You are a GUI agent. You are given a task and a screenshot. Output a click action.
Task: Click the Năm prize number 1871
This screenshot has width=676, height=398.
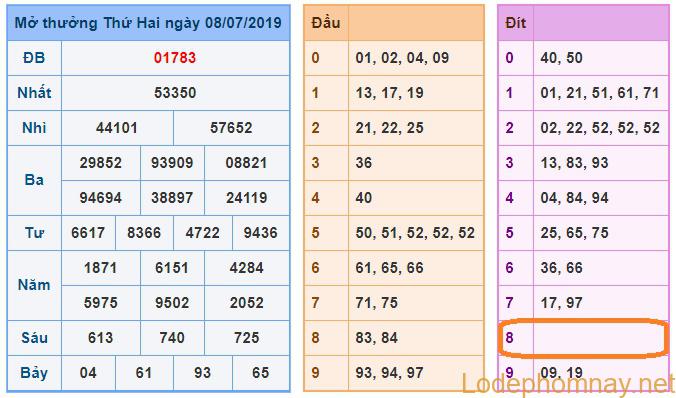[100, 268]
